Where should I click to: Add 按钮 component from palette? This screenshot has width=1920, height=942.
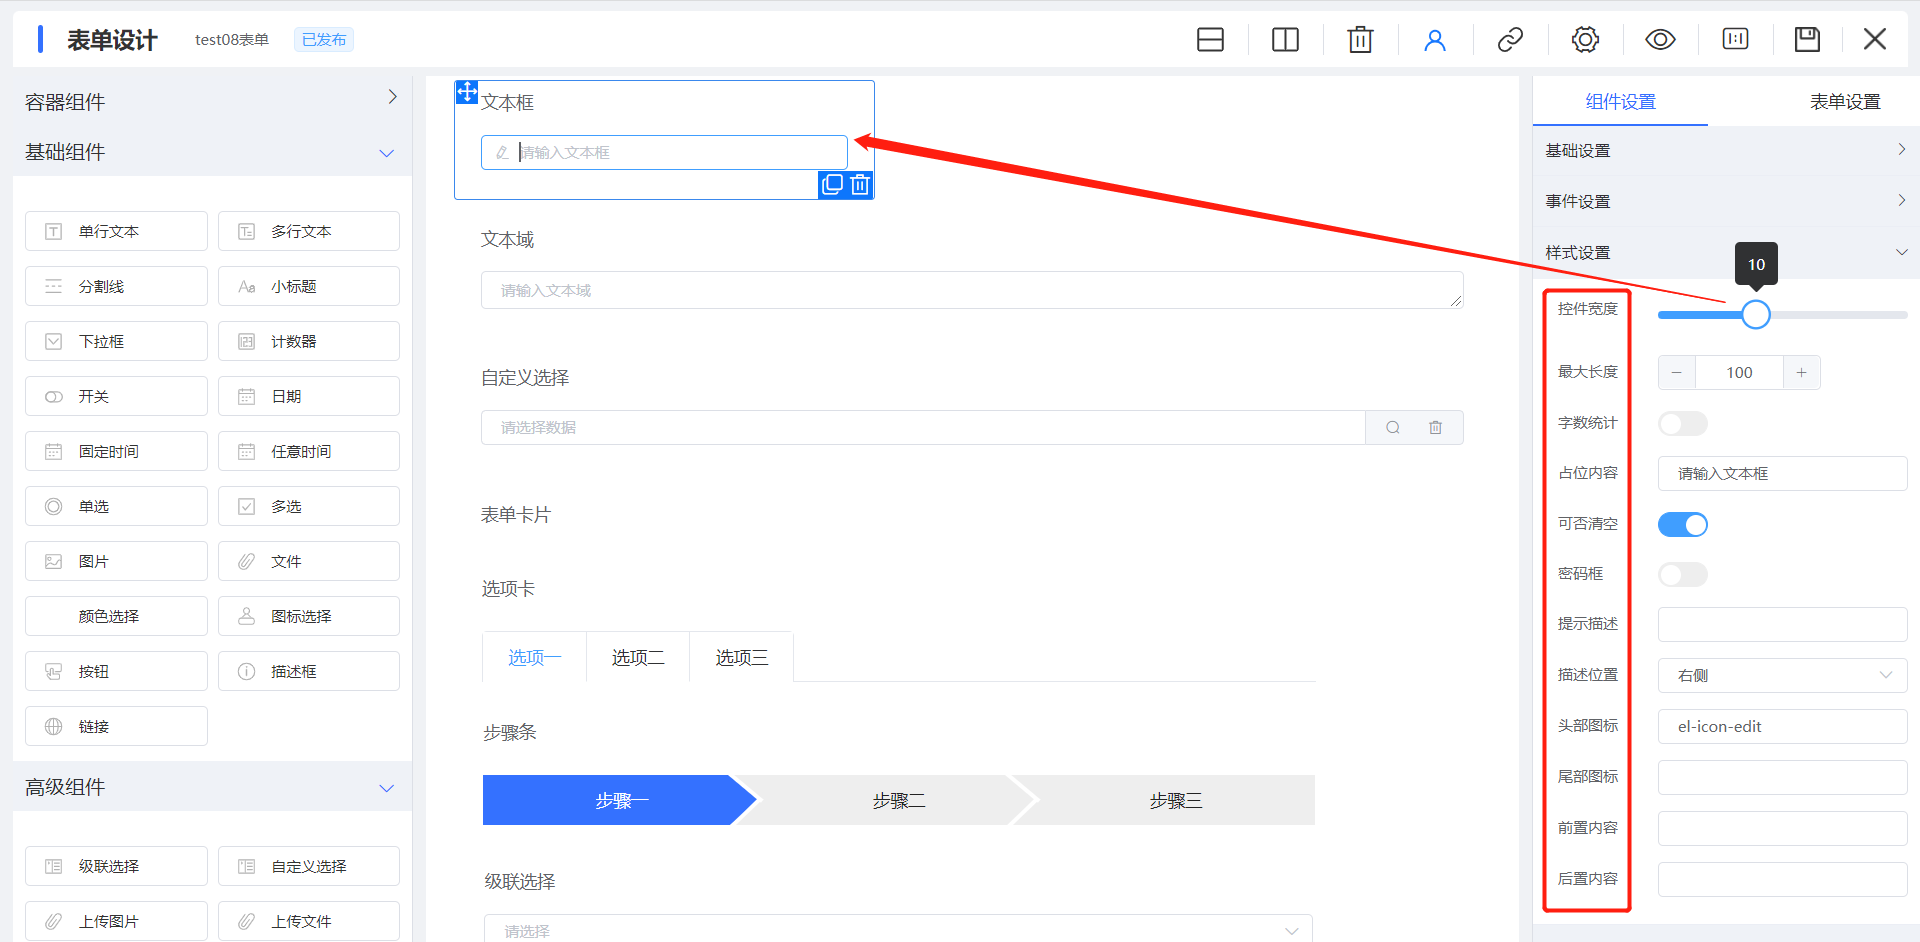point(116,671)
